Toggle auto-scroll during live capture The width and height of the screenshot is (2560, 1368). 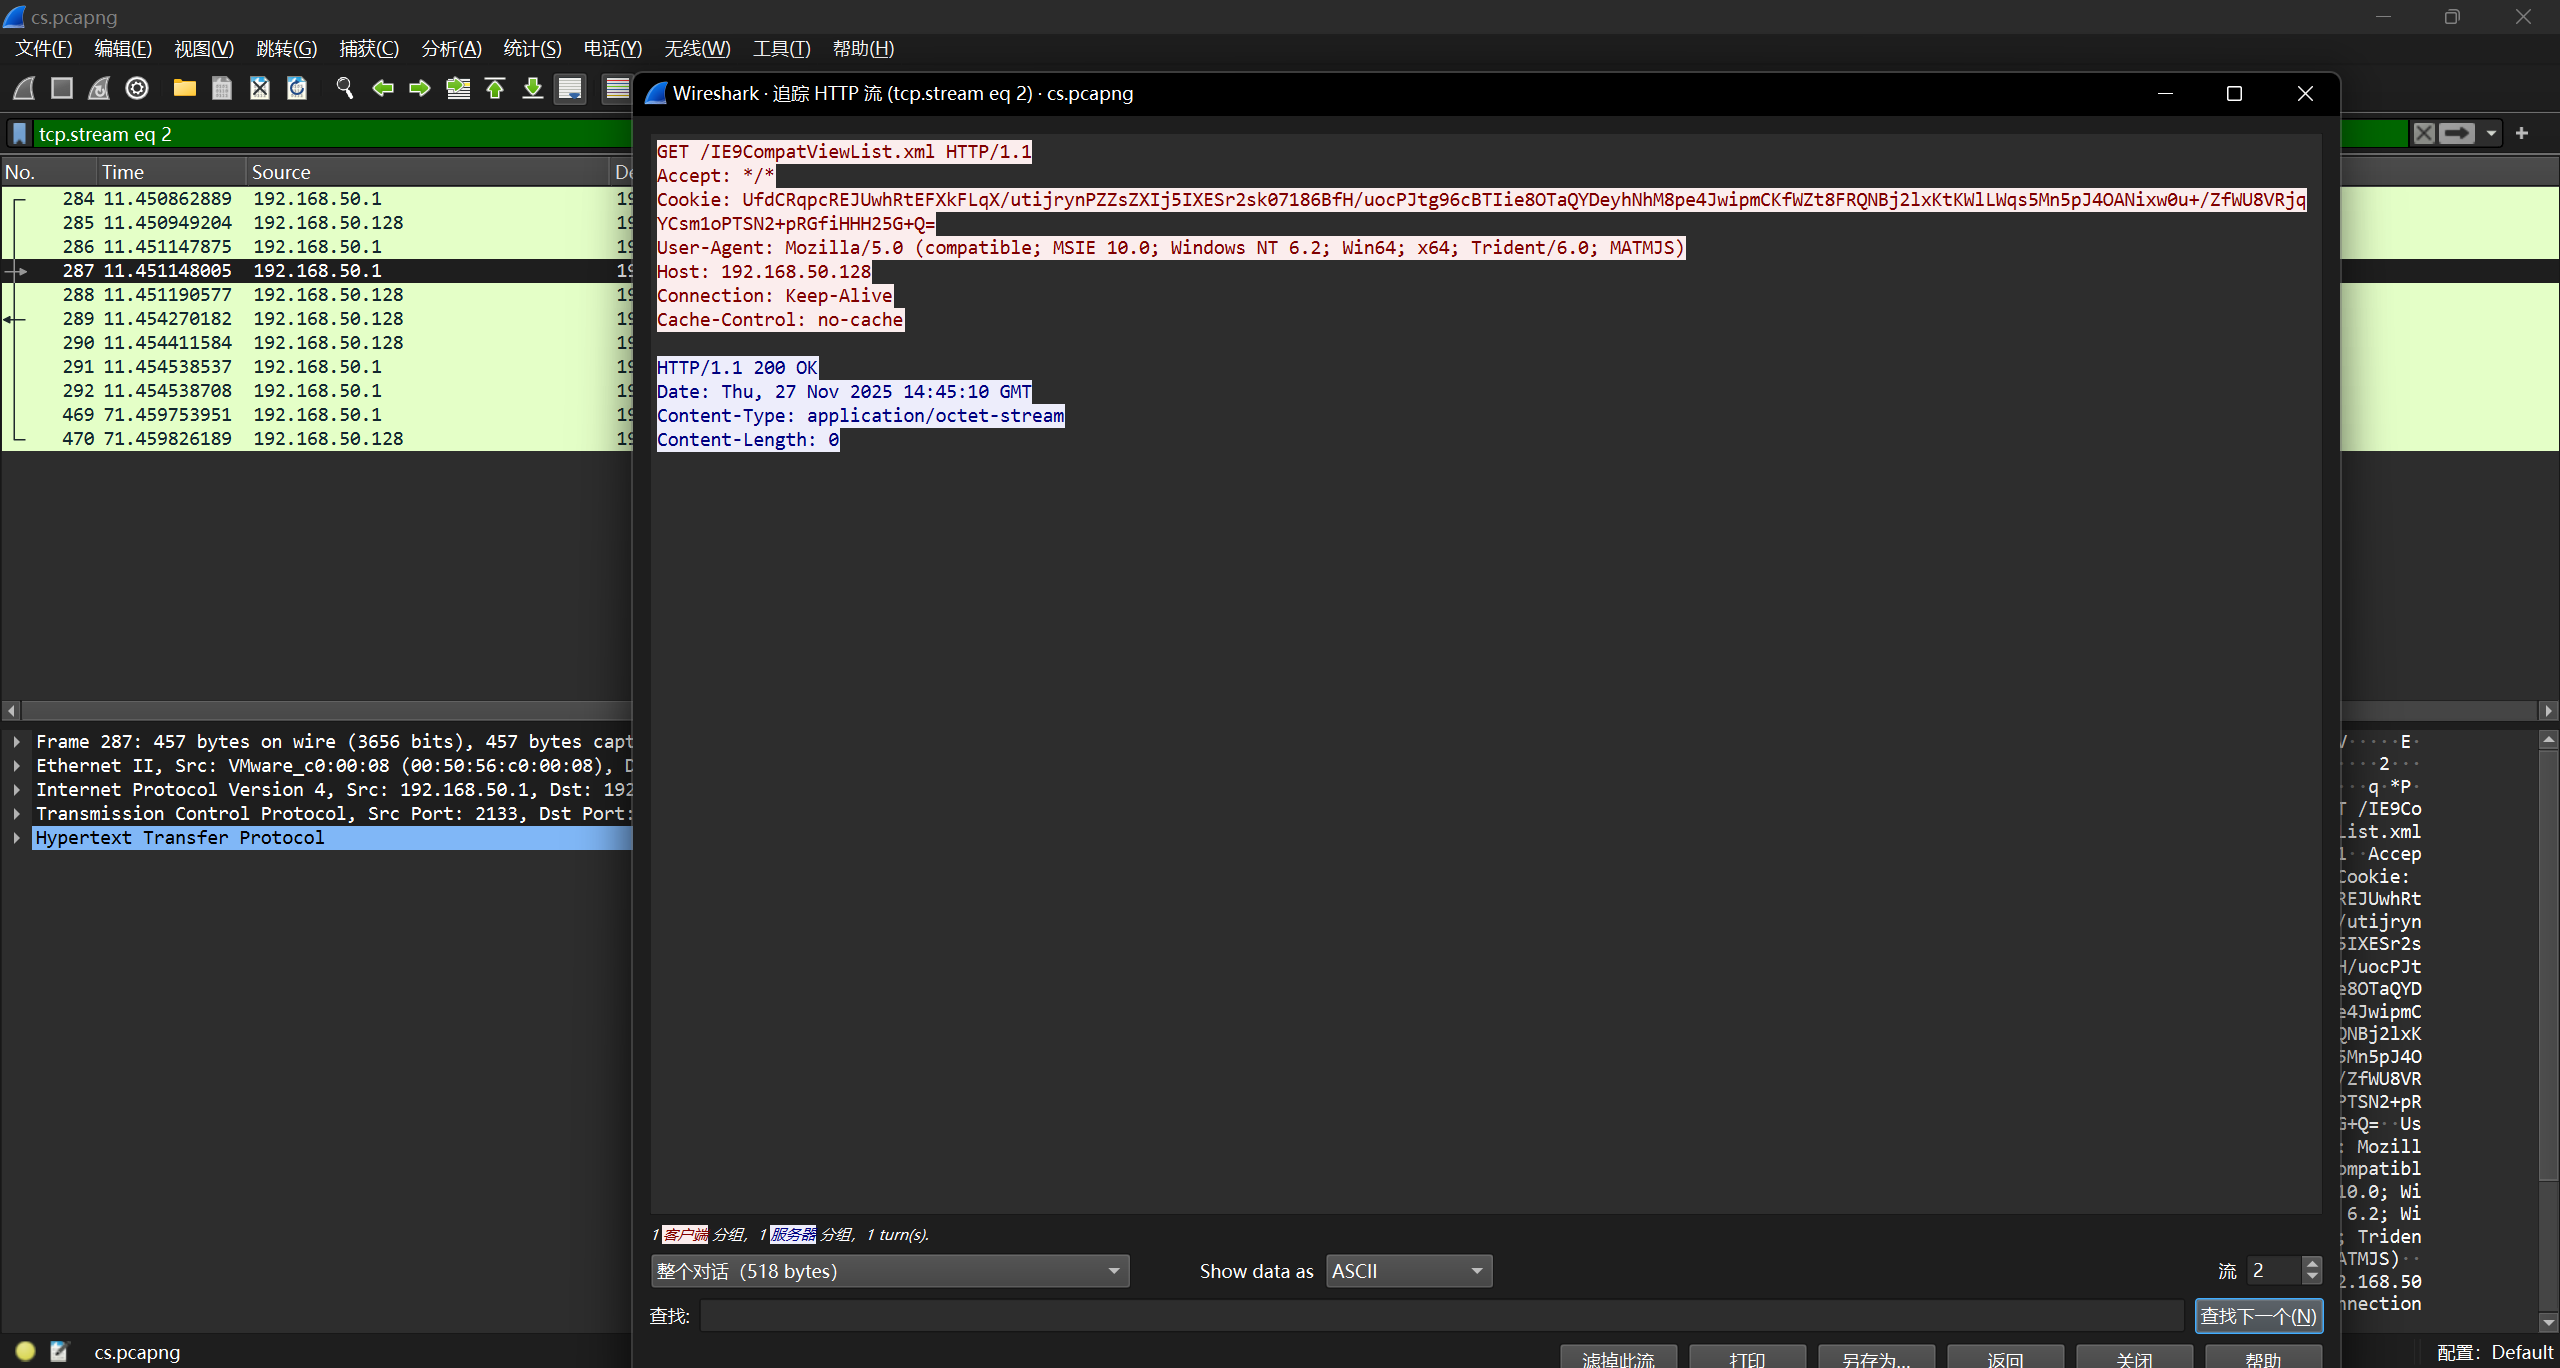coord(570,89)
